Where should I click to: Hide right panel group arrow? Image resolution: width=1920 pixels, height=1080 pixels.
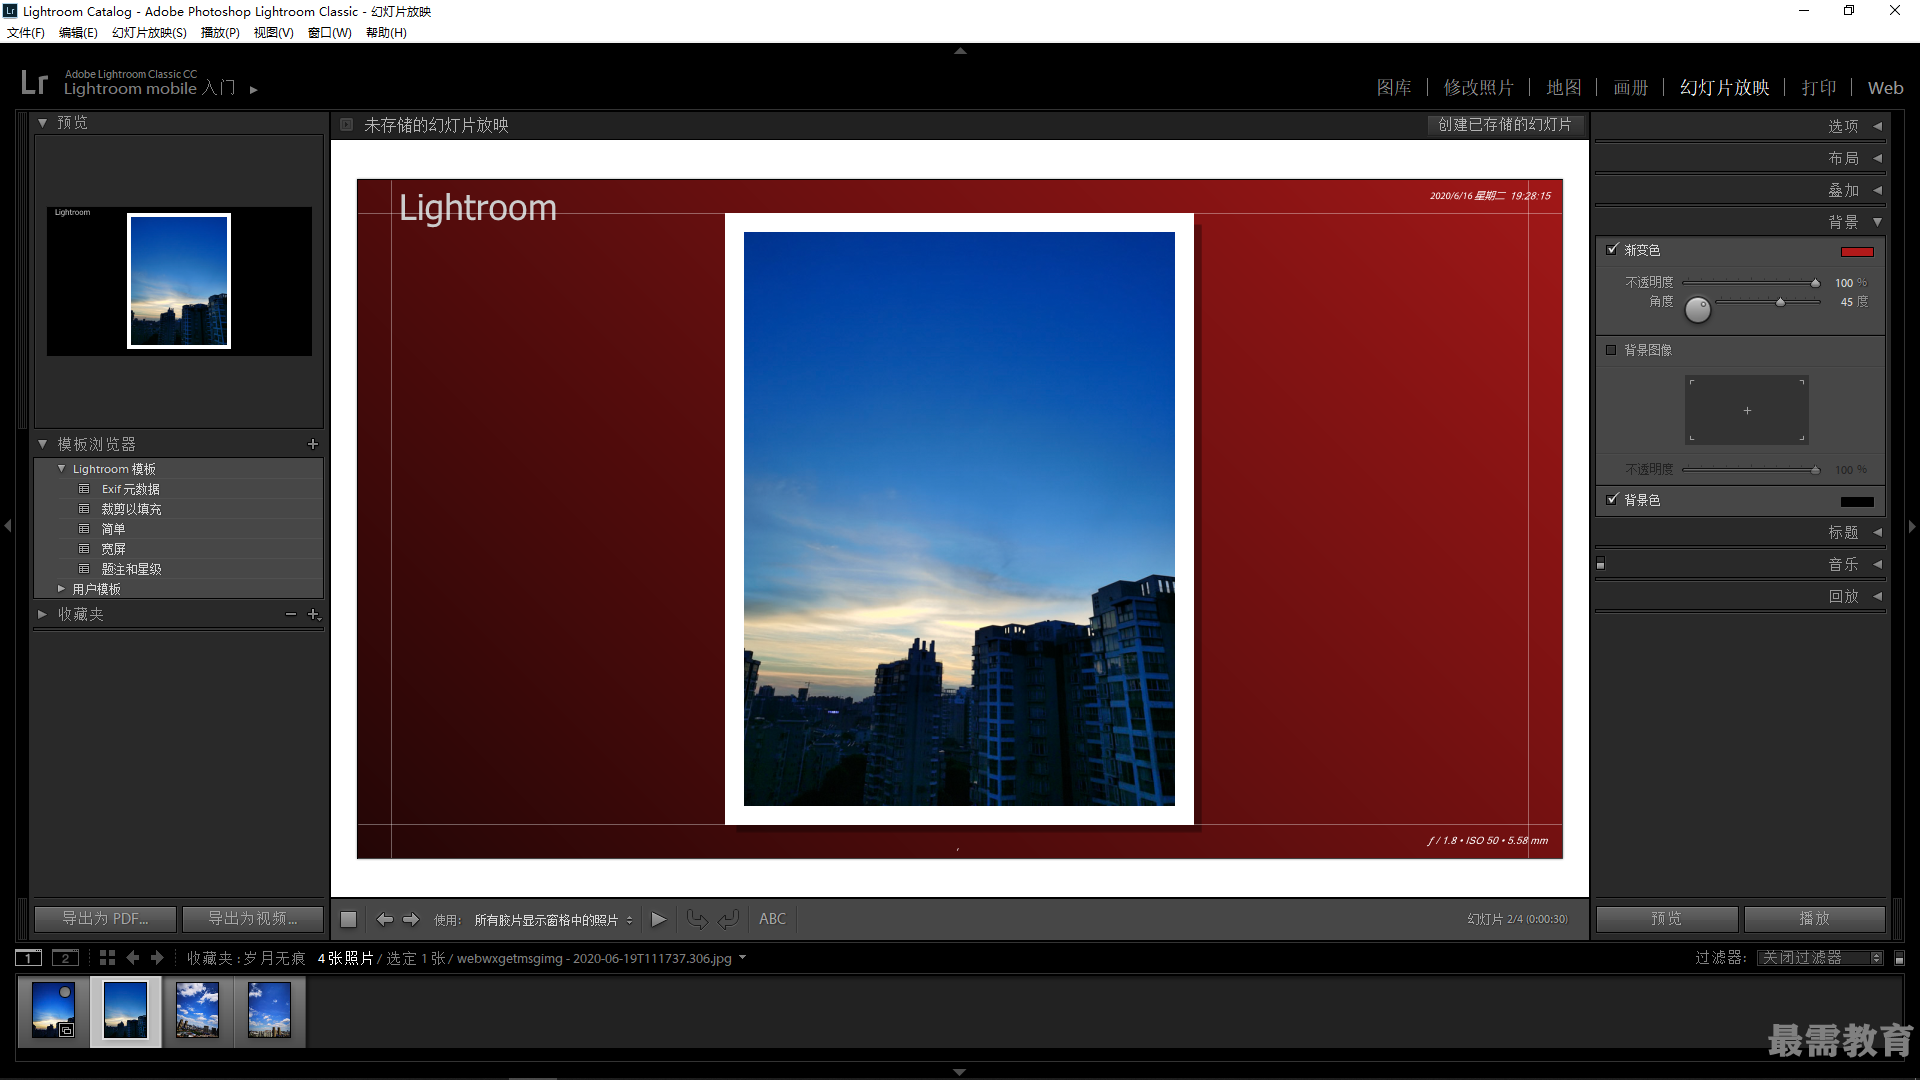pos(1912,526)
